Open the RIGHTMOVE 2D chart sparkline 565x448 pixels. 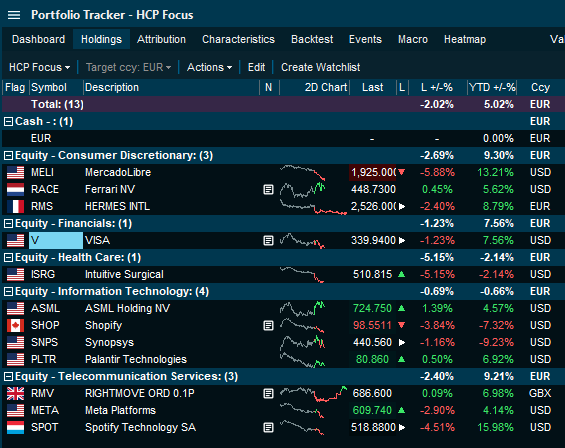[x=313, y=393]
